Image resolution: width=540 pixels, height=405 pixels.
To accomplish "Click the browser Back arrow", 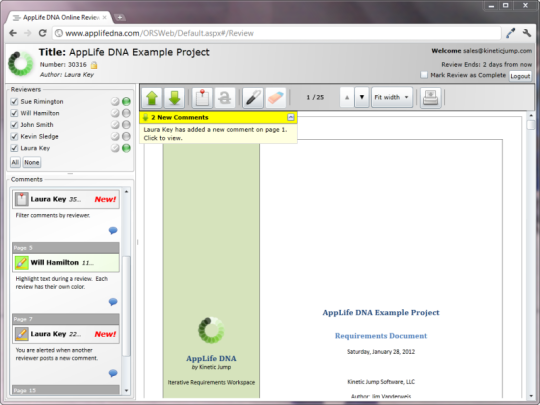I will (13, 33).
